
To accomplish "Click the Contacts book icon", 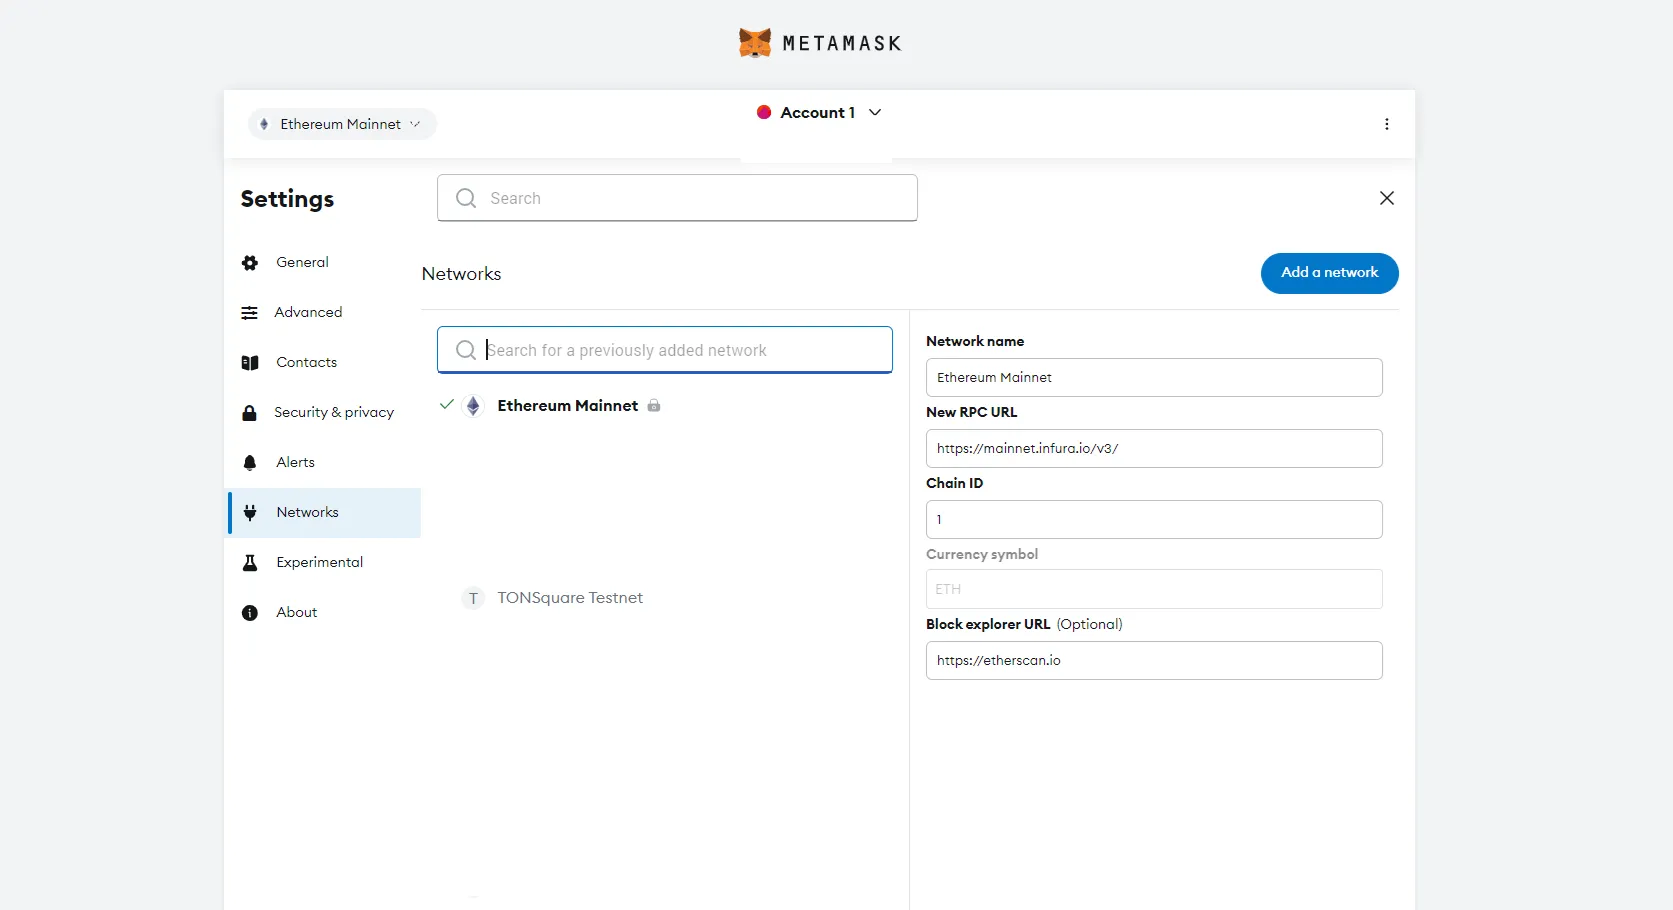I will tap(250, 363).
